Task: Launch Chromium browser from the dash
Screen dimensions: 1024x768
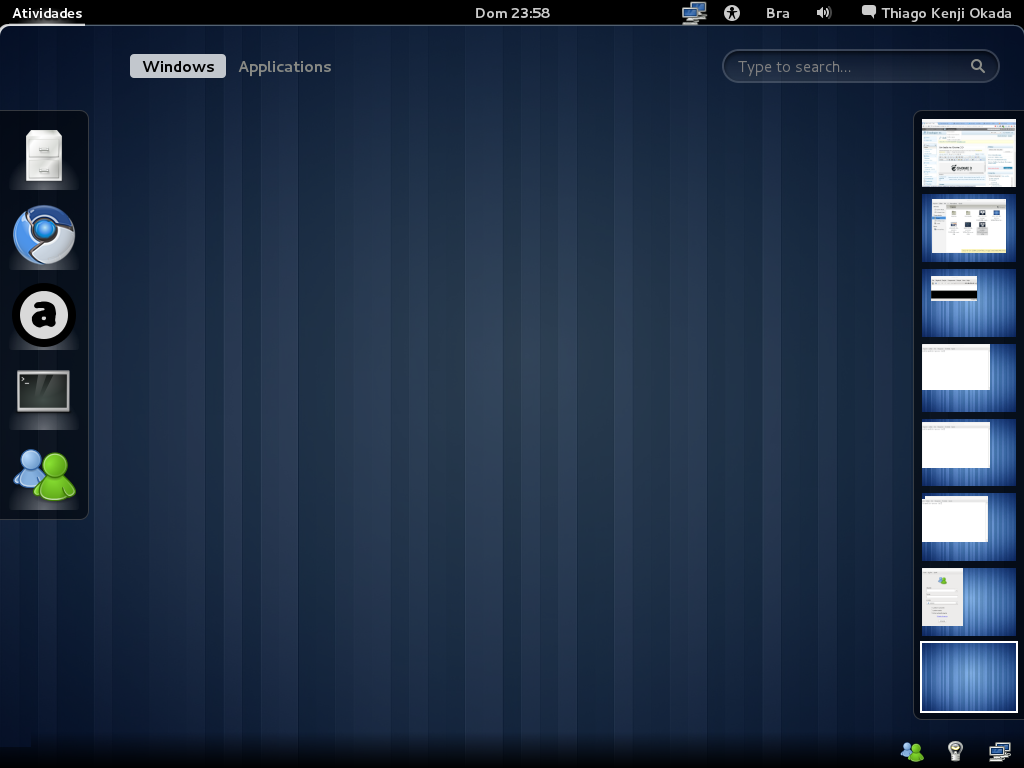Action: (x=44, y=235)
